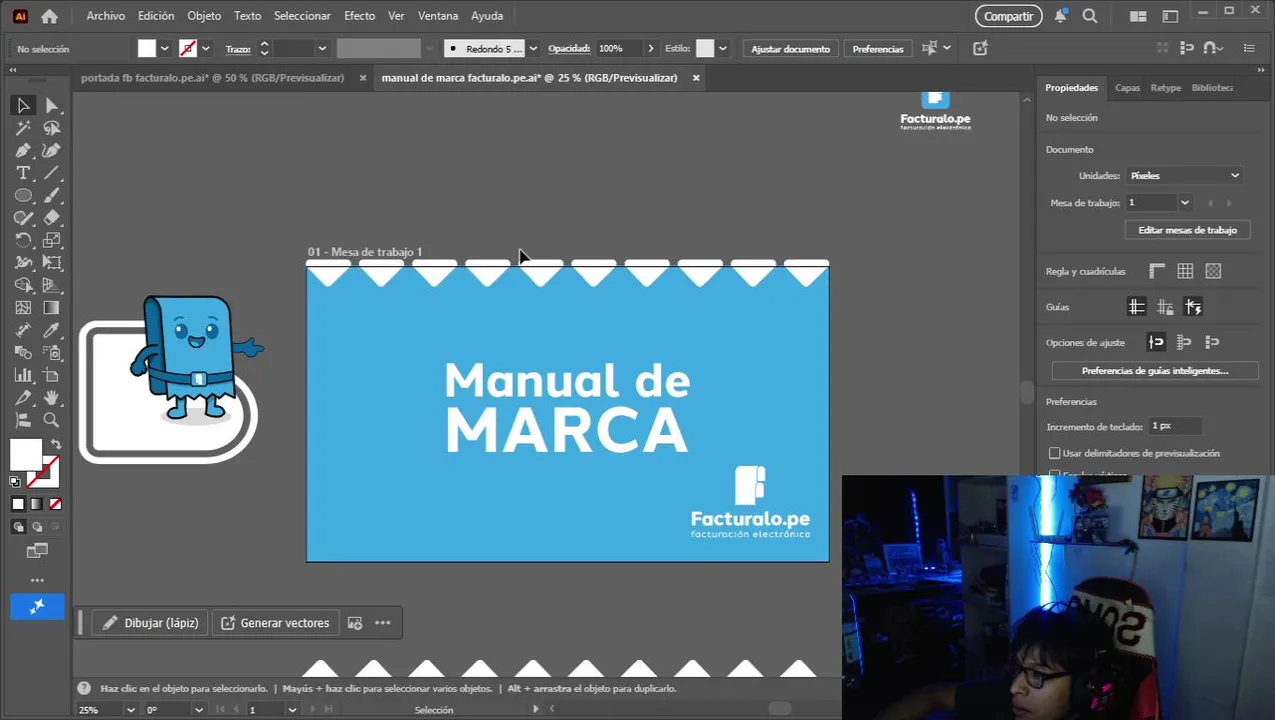Viewport: 1275px width, 720px height.
Task: Select the Eraser tool
Action: point(52,218)
